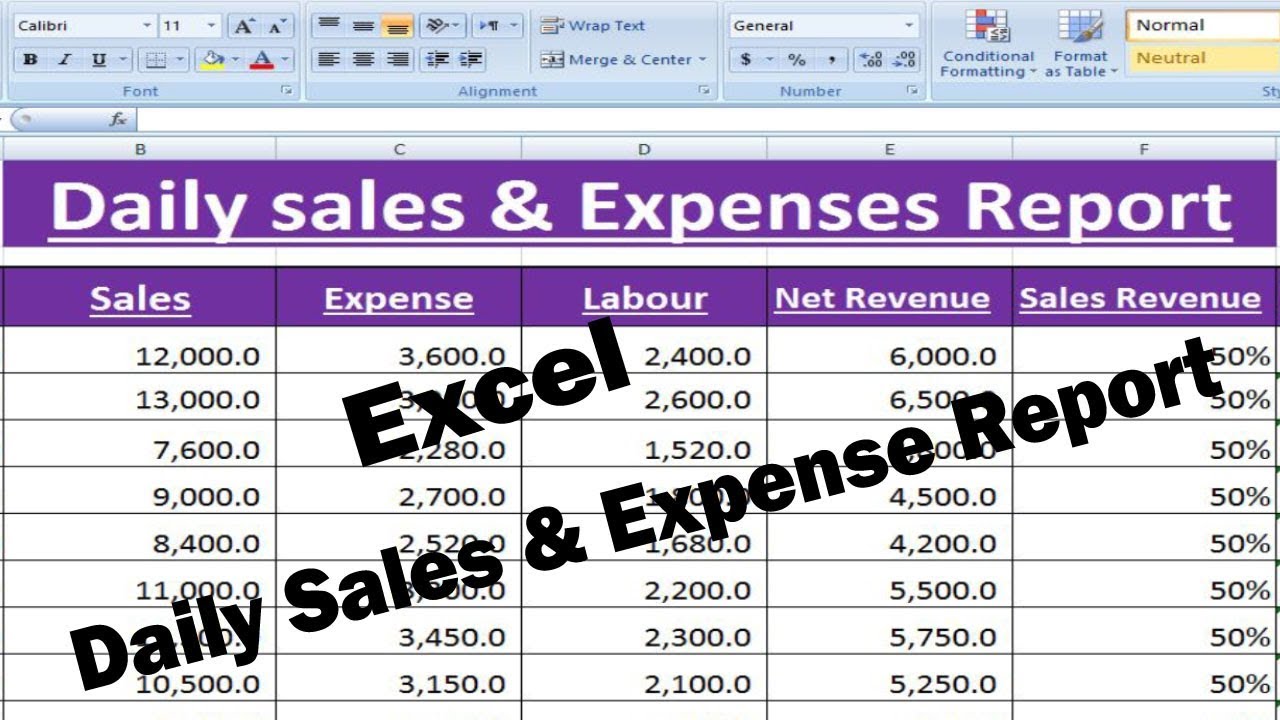Select the Daily sales & Expenses Report title
This screenshot has width=1280, height=720.
pyautogui.click(x=640, y=204)
